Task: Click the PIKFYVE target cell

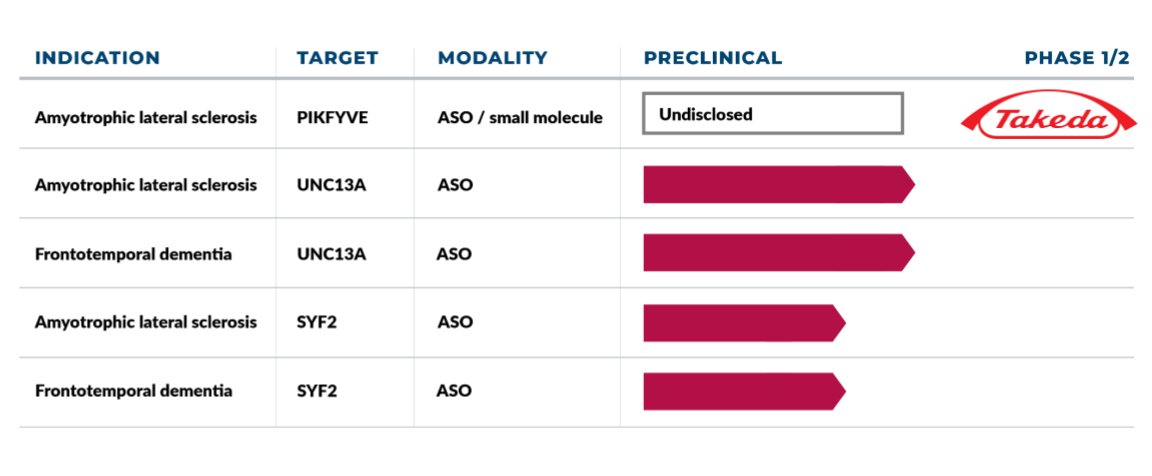Action: [x=332, y=117]
